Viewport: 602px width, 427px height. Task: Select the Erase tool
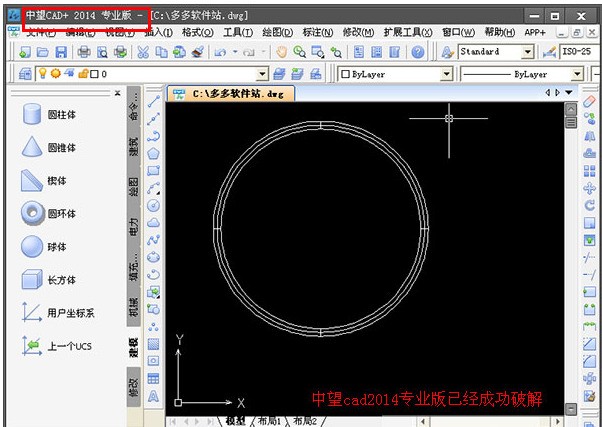[589, 102]
